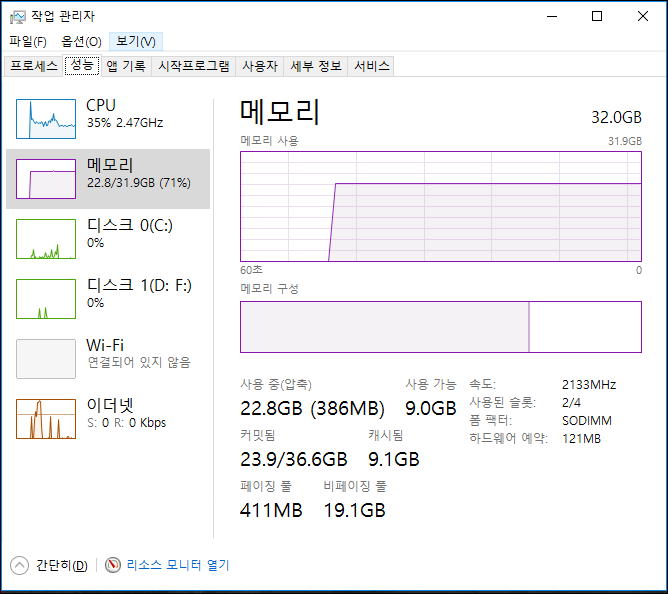
Task: Select the Wi-Fi graph icon
Action: (x=46, y=359)
